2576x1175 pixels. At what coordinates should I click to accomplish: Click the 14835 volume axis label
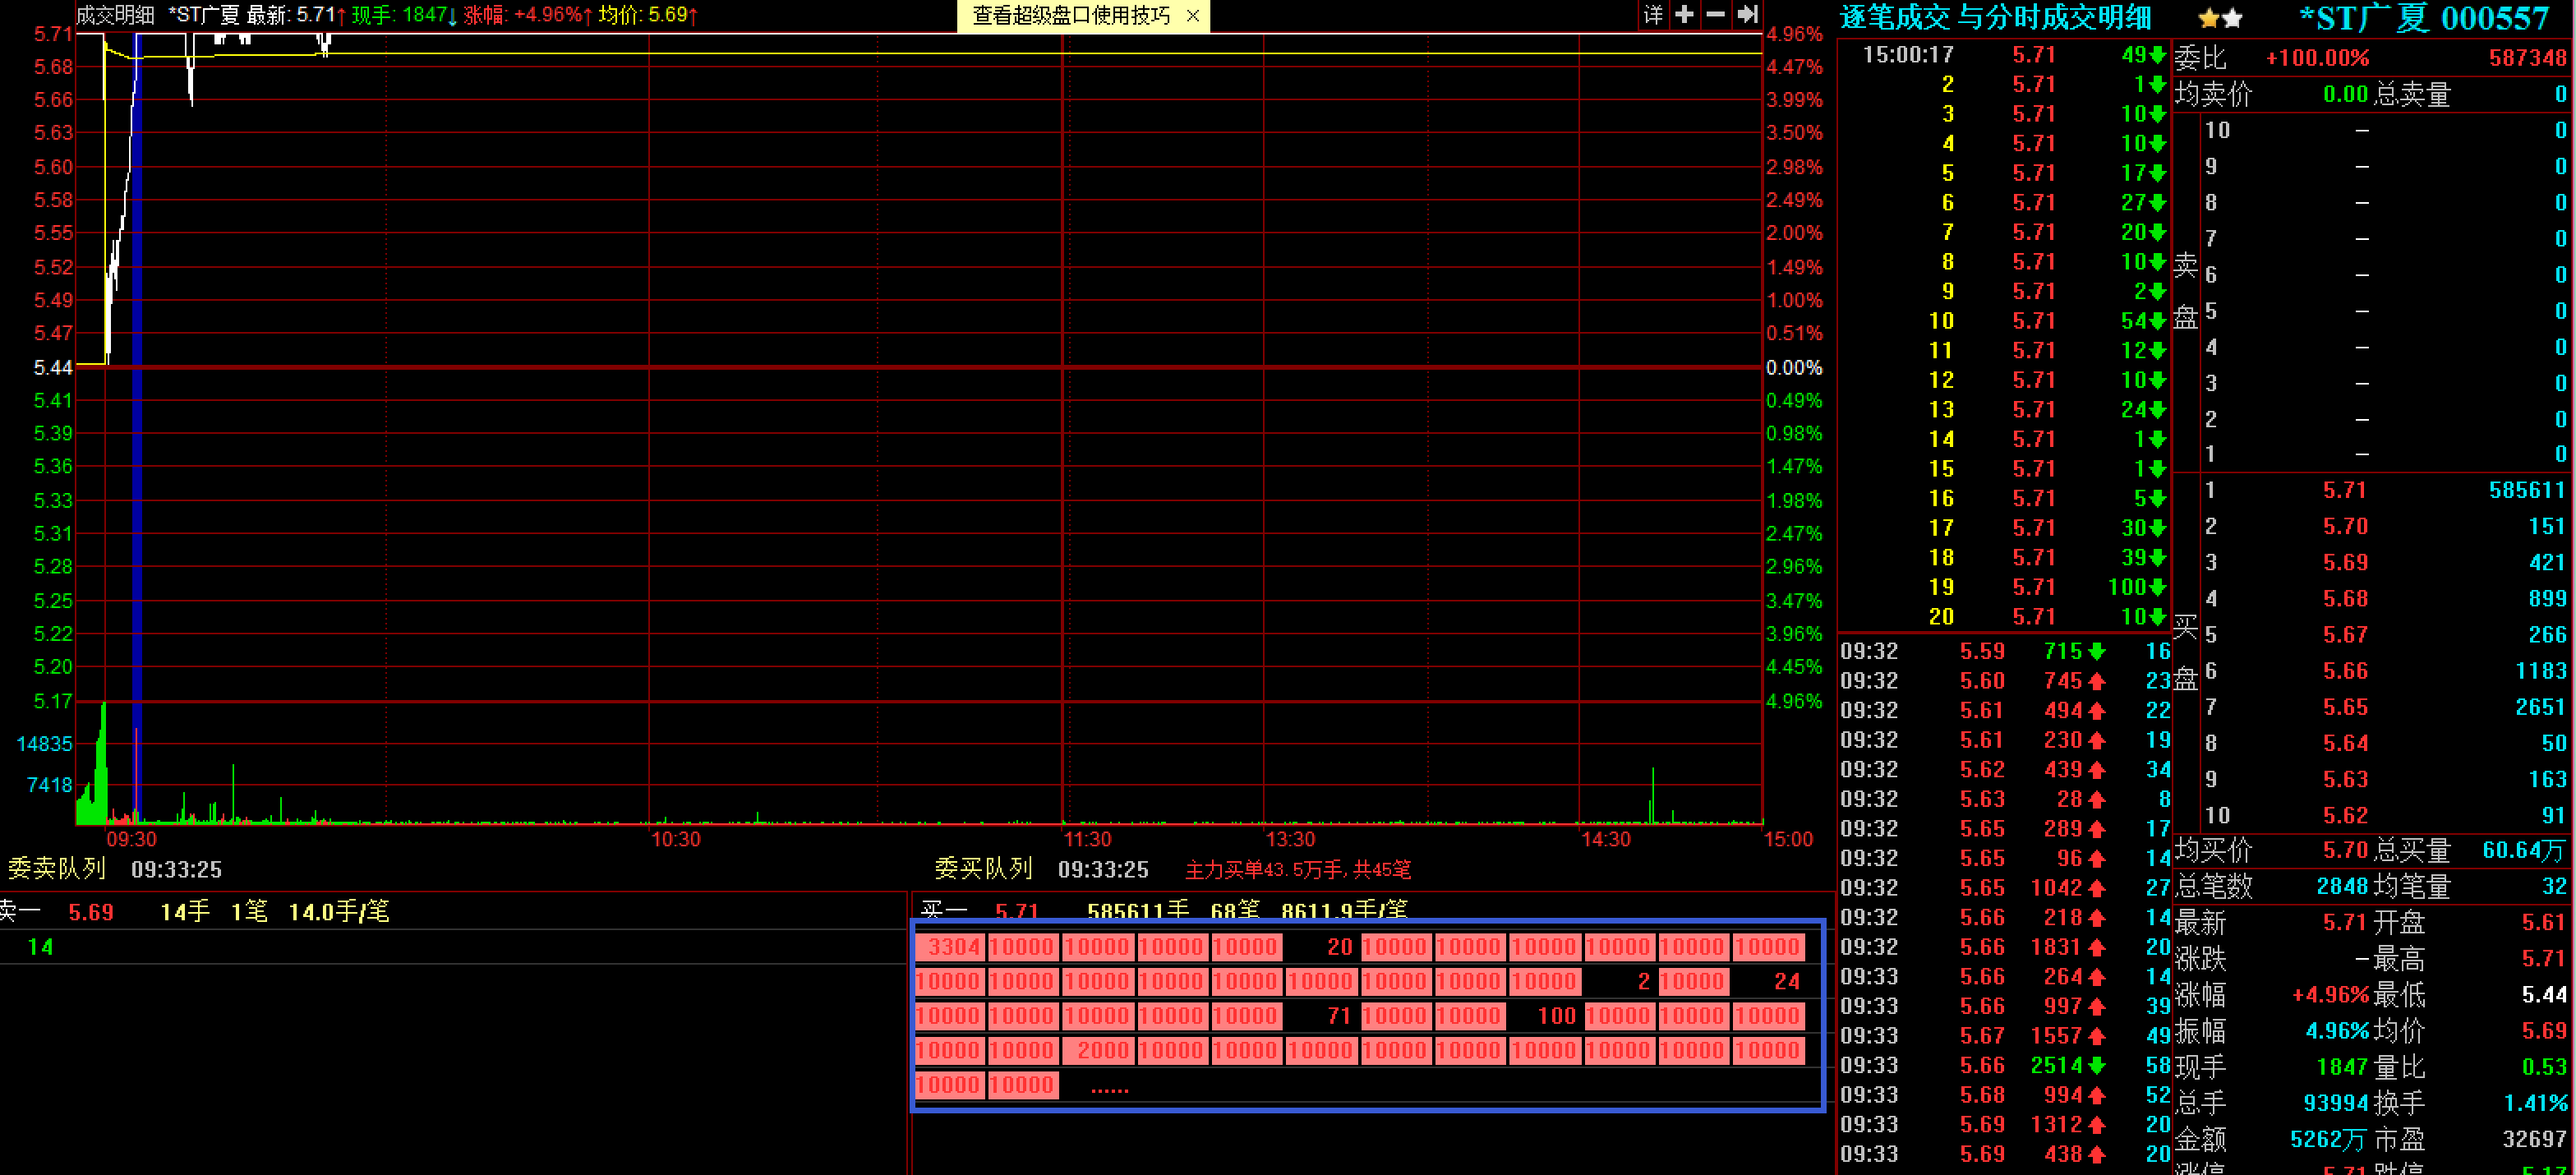tap(45, 744)
